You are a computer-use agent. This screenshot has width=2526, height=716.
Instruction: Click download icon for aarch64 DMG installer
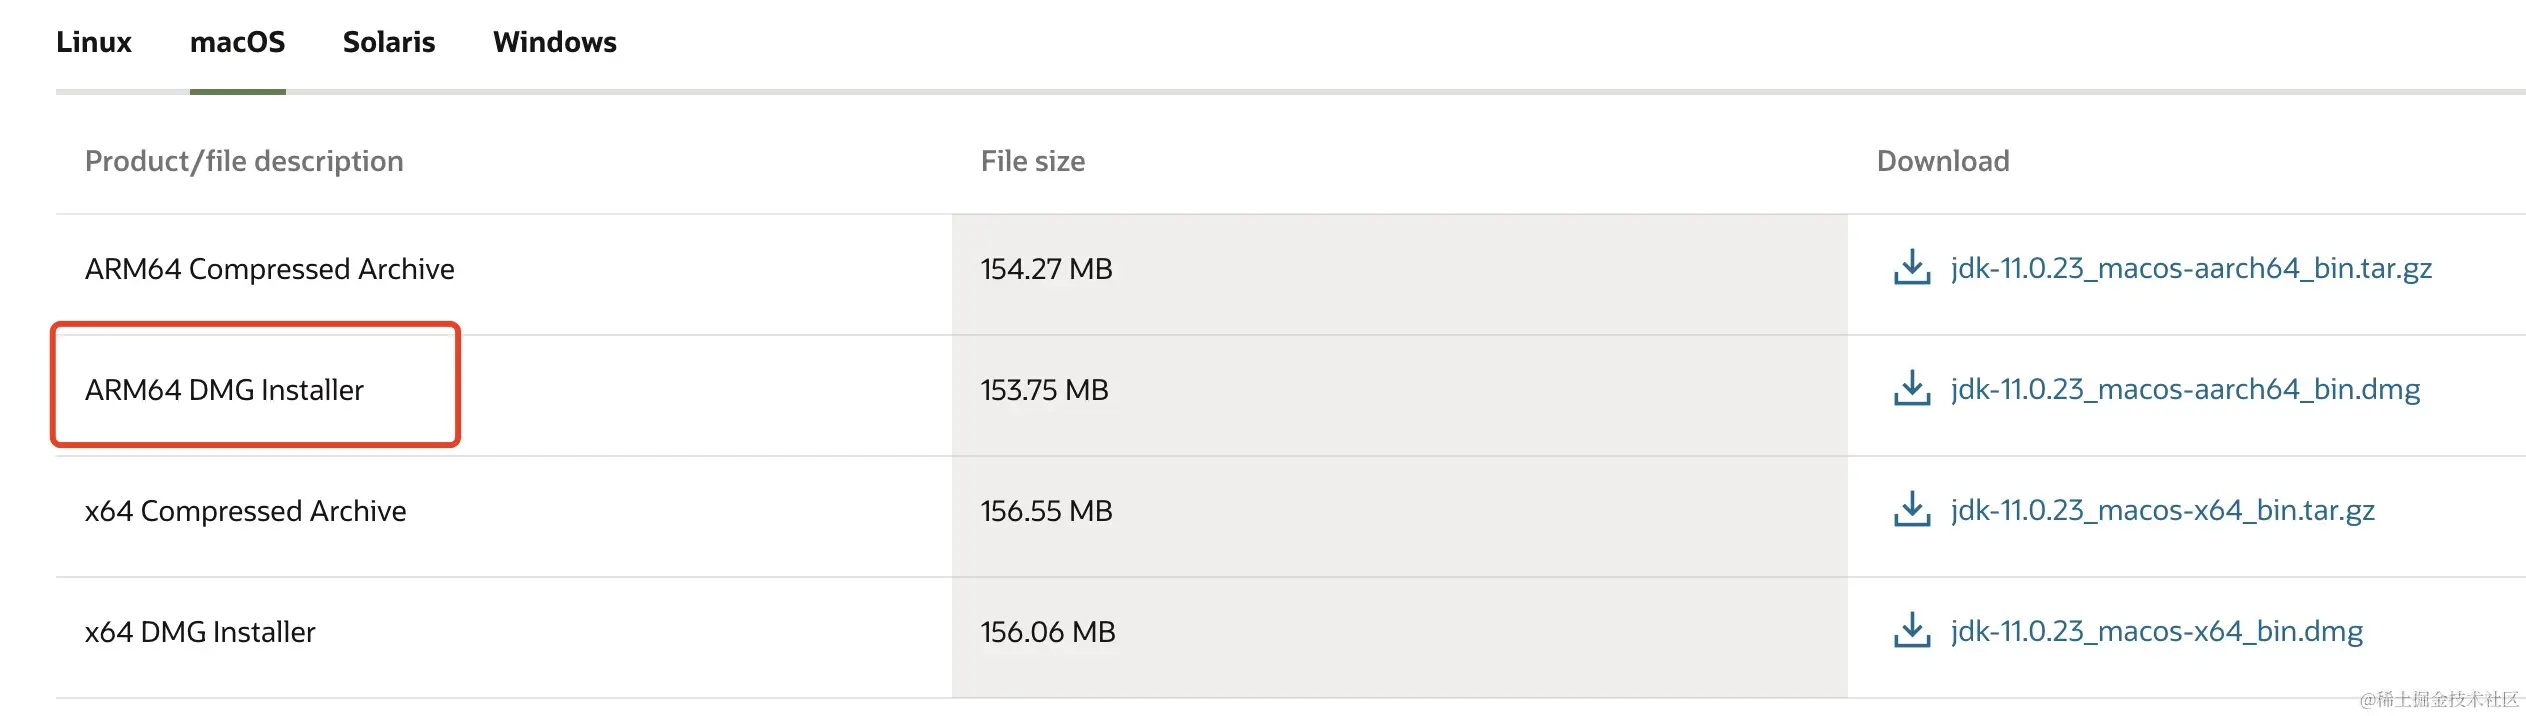pyautogui.click(x=1911, y=389)
